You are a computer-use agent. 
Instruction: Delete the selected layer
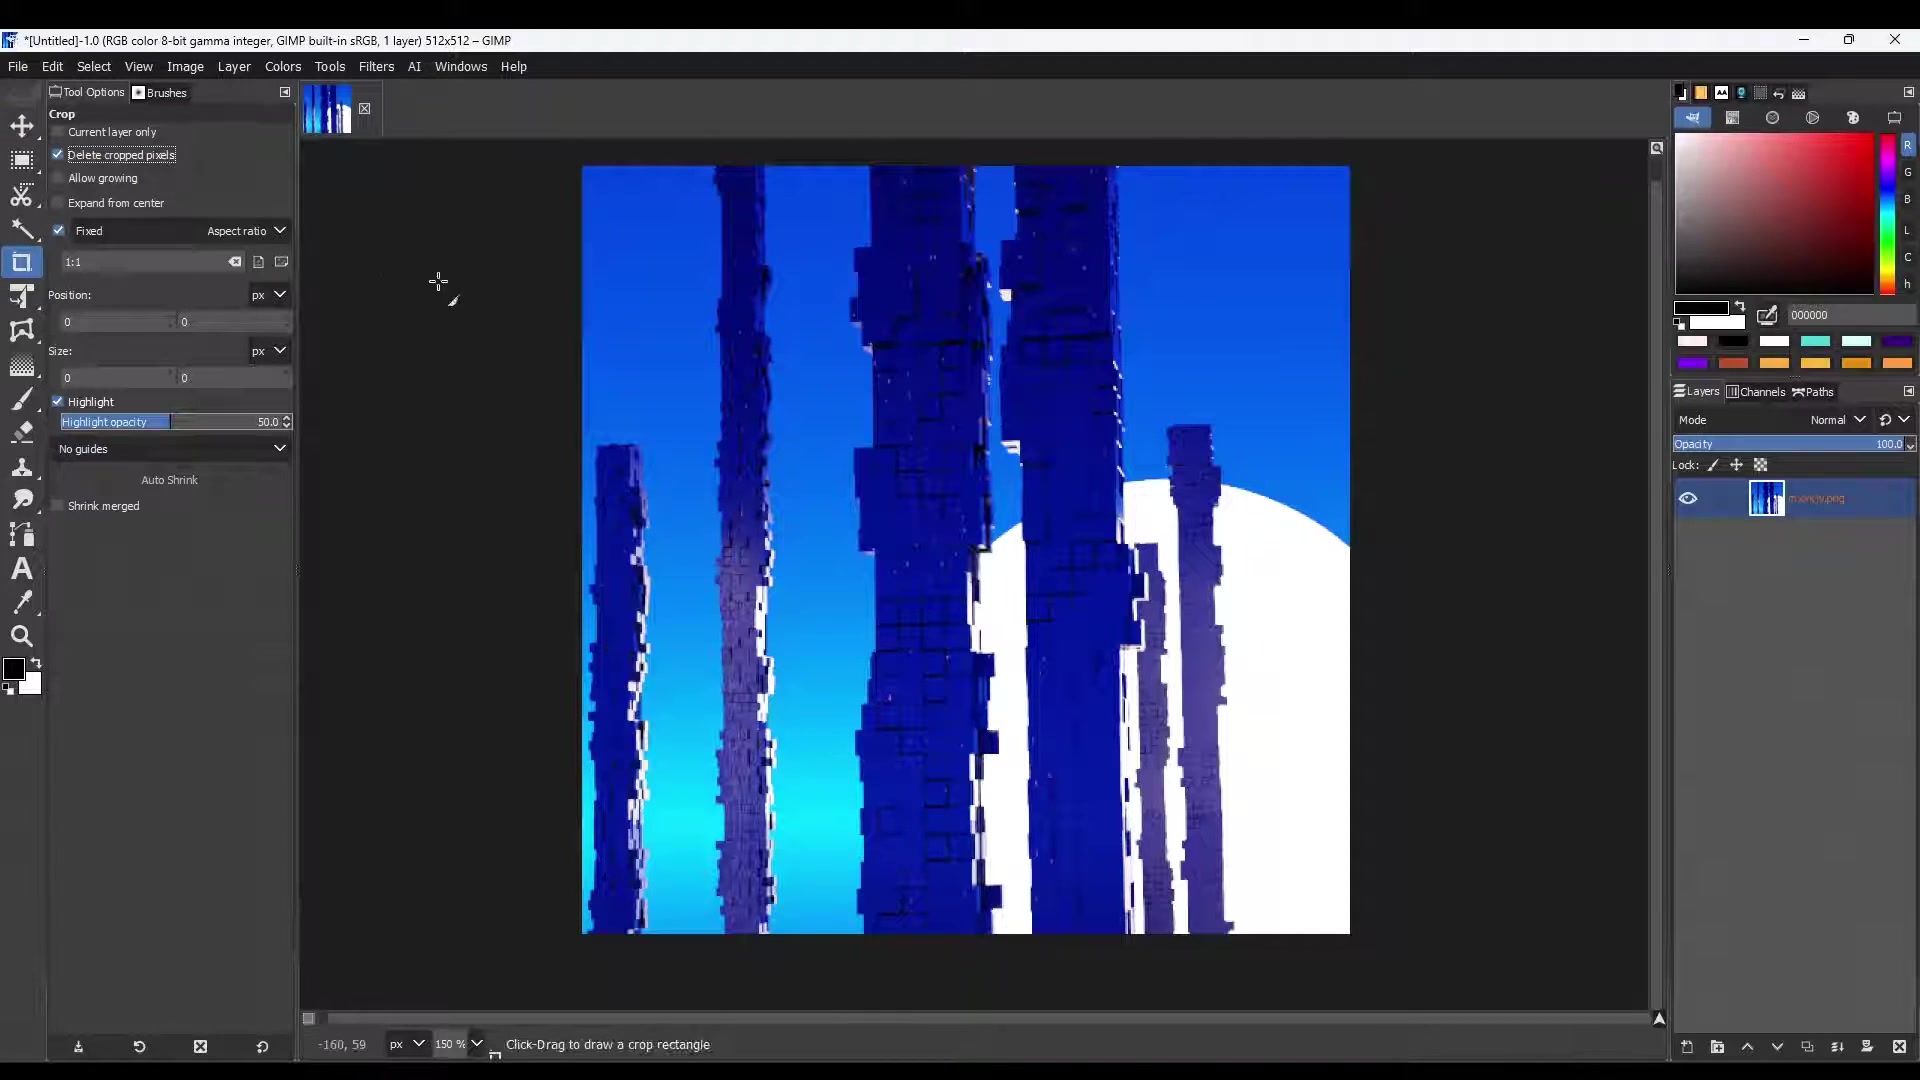1900,1047
